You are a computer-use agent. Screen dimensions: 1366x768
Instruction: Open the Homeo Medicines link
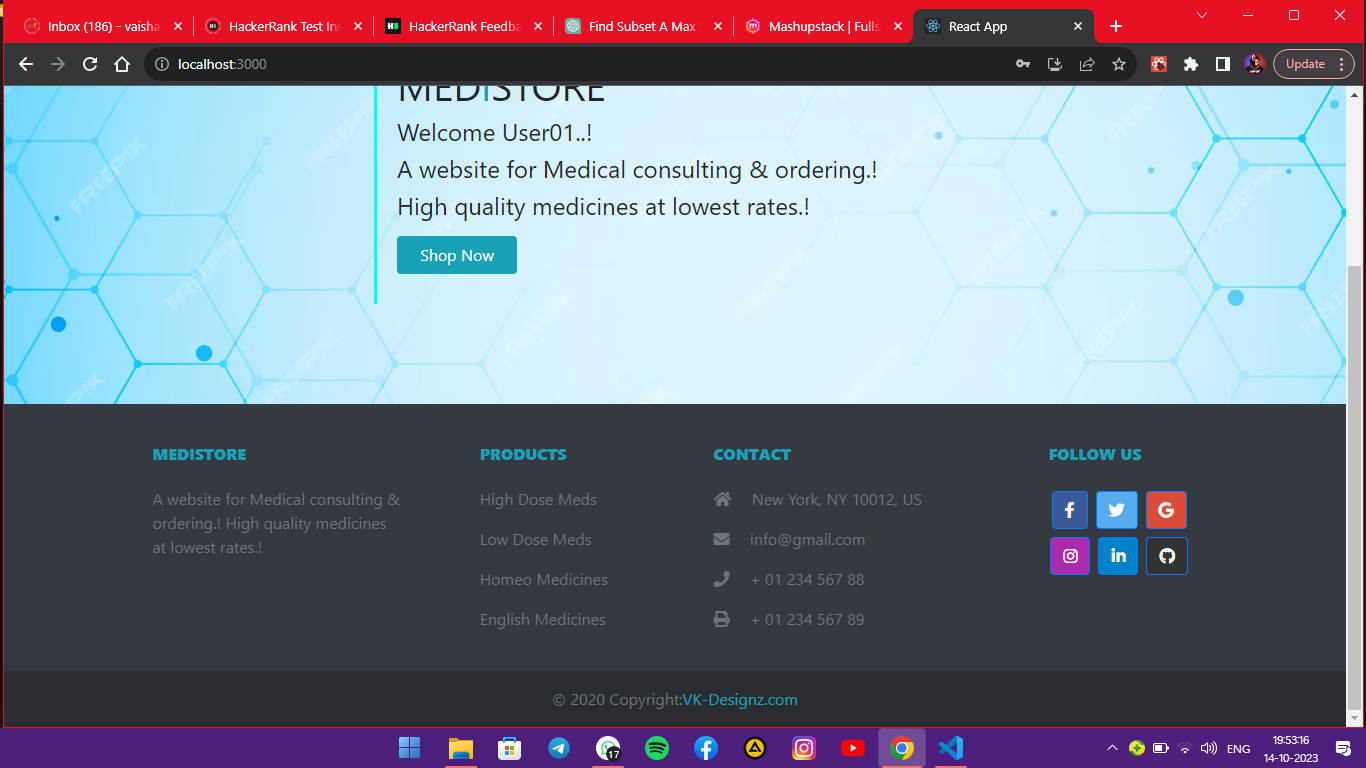[543, 580]
